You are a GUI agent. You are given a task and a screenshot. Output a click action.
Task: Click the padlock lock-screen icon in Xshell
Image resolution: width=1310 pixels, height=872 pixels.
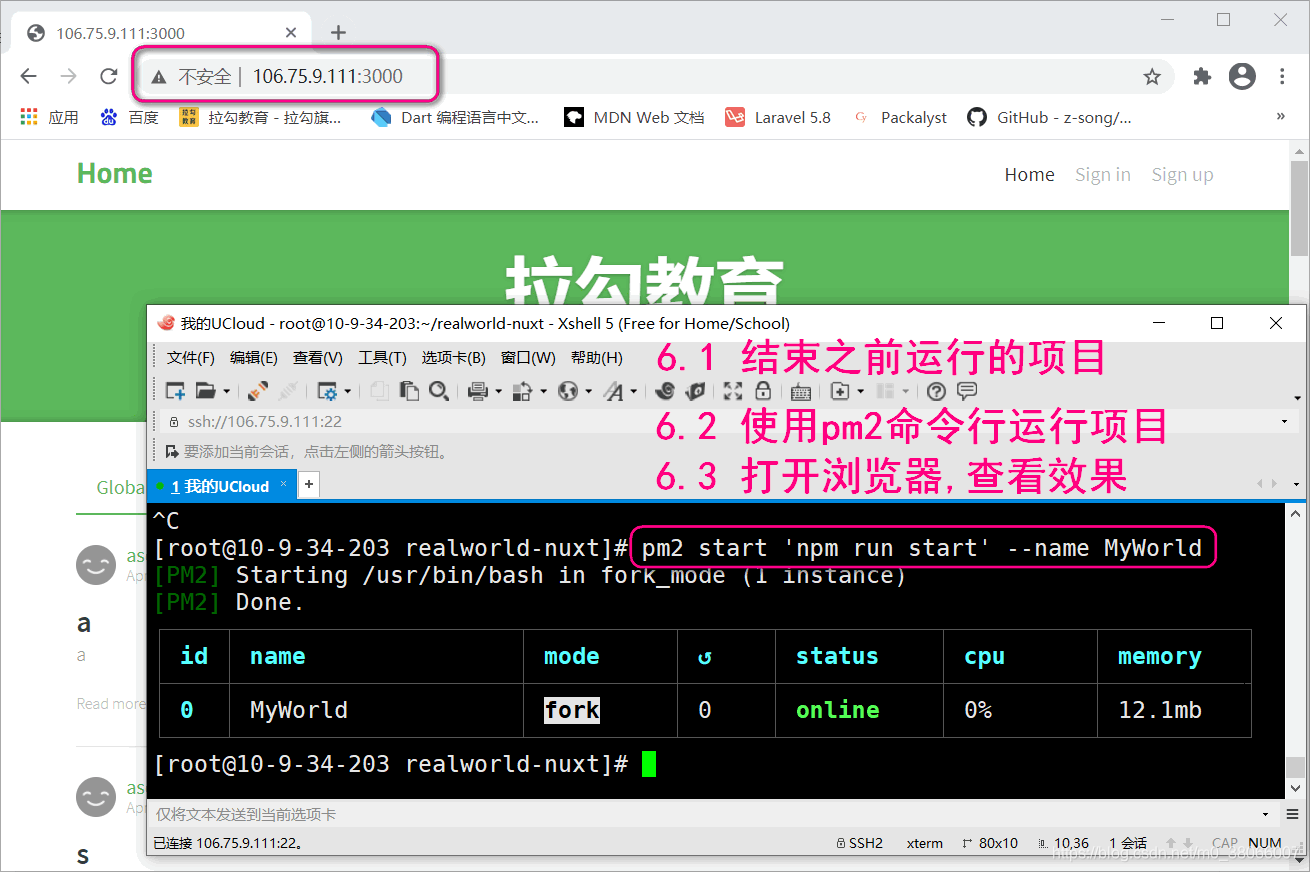[x=763, y=391]
